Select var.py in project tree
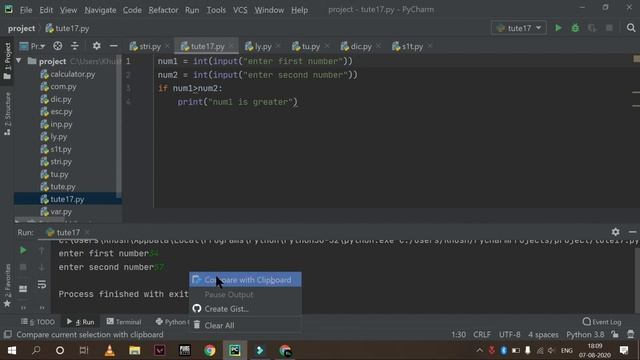Viewport: 640px width, 360px height. tap(56, 212)
